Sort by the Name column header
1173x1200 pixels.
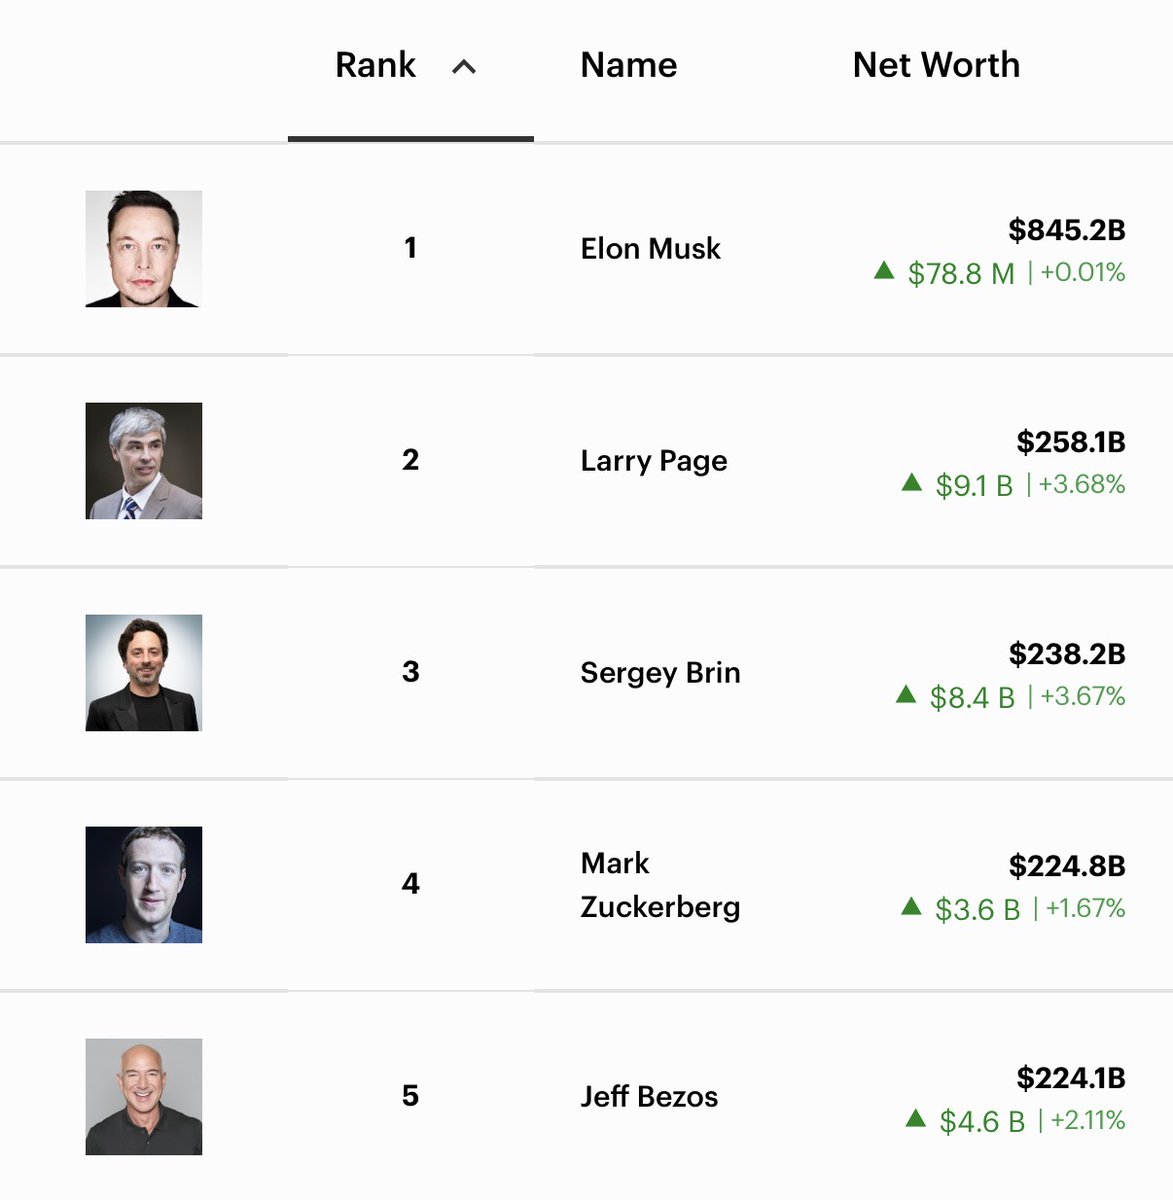tap(628, 65)
